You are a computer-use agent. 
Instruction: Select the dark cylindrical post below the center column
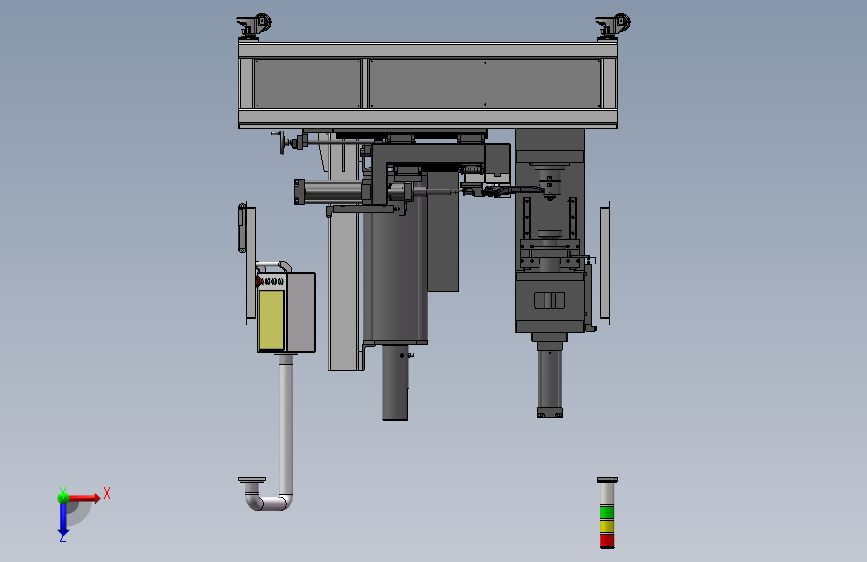(395, 382)
